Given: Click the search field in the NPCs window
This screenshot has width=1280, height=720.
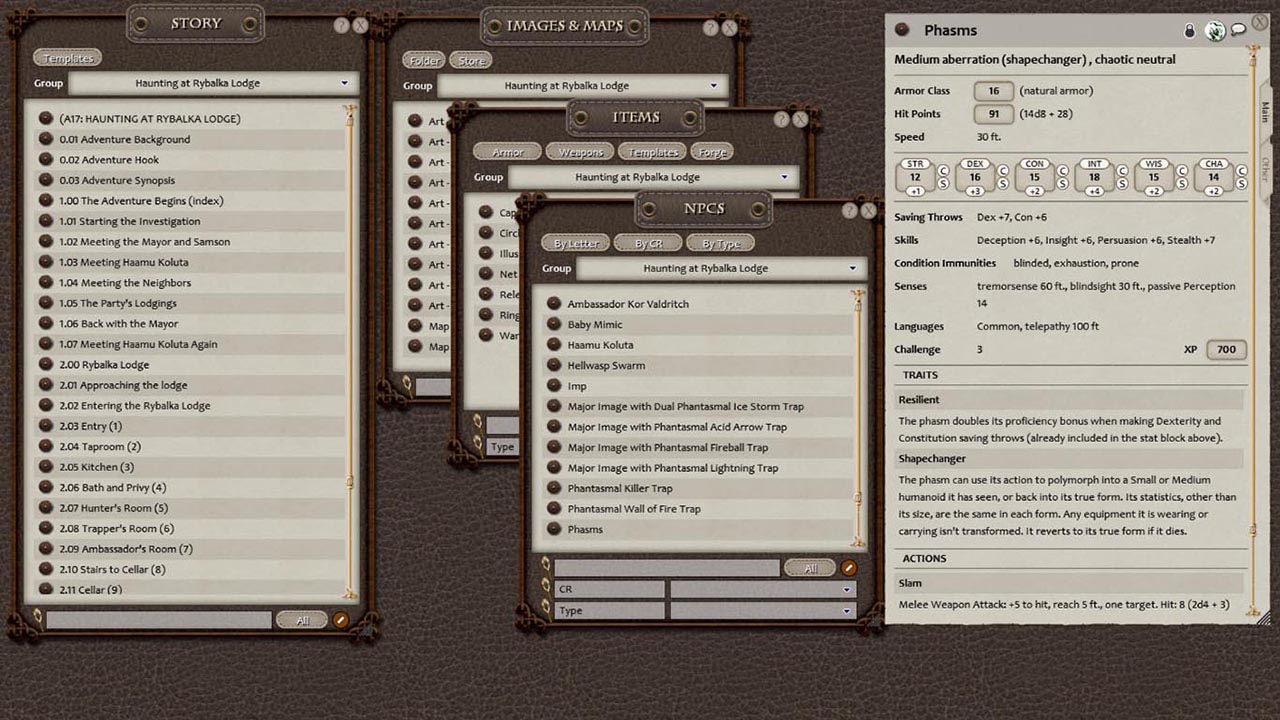Looking at the screenshot, I should click(665, 567).
